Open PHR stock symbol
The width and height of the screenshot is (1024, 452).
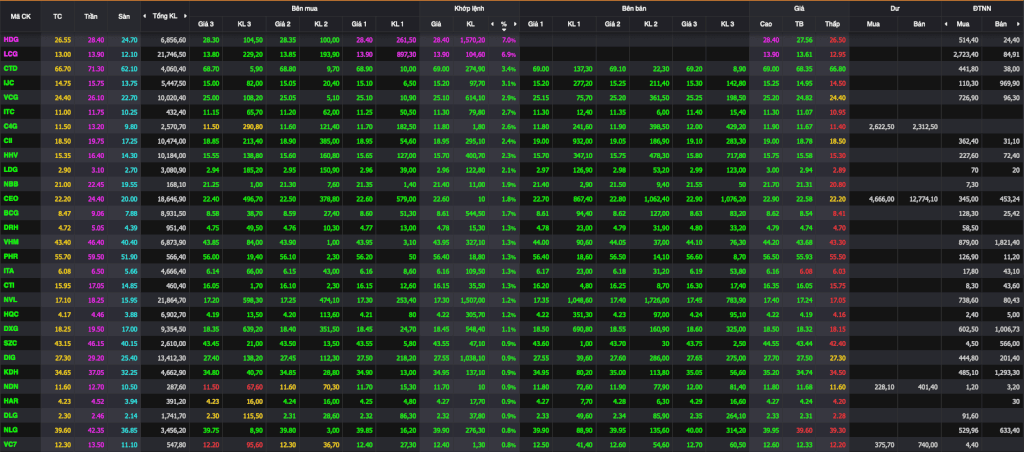click(x=11, y=256)
